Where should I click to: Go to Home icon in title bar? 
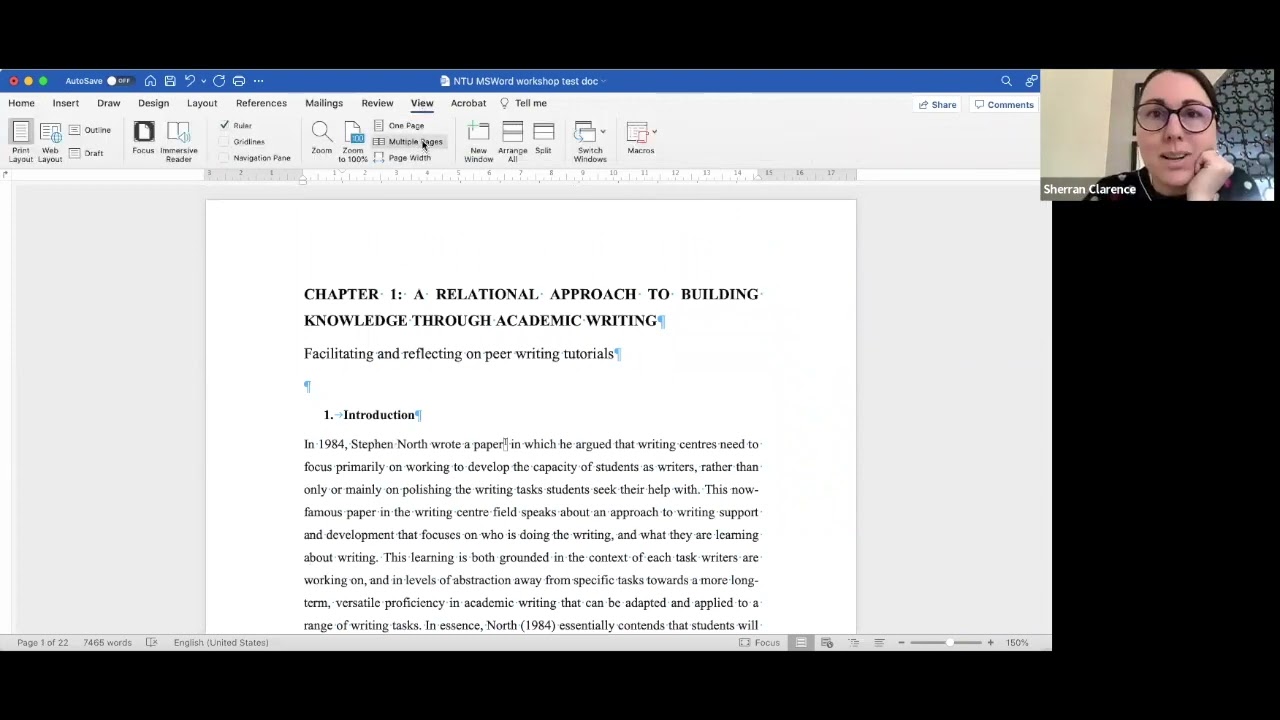point(150,81)
